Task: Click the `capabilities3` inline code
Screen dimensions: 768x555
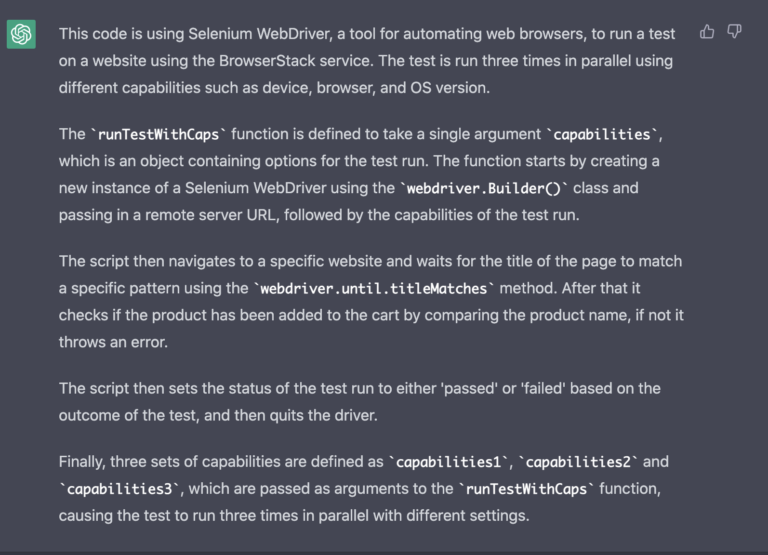Action: 120,489
